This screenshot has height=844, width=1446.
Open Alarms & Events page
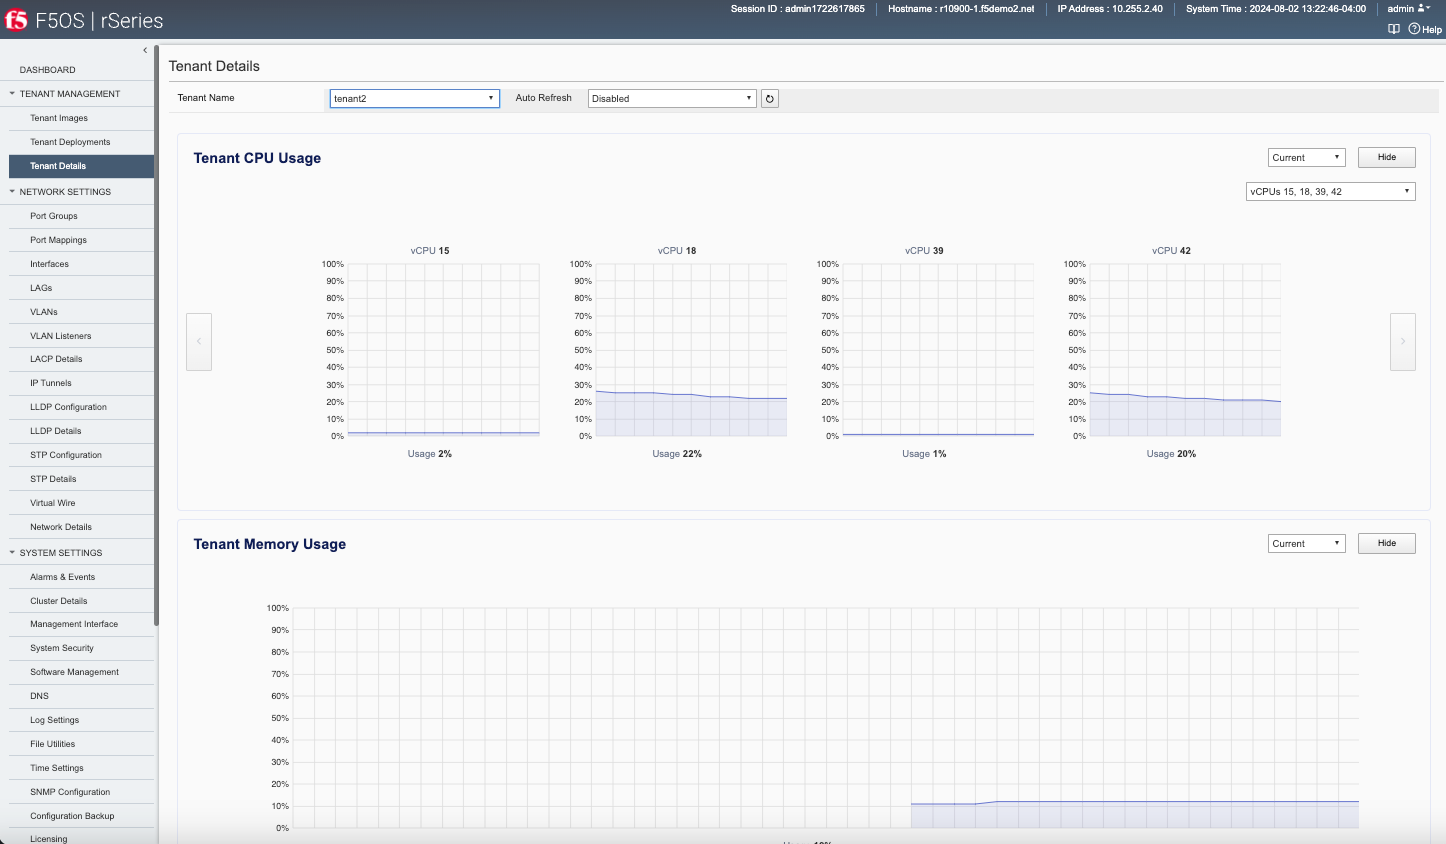tap(81, 577)
